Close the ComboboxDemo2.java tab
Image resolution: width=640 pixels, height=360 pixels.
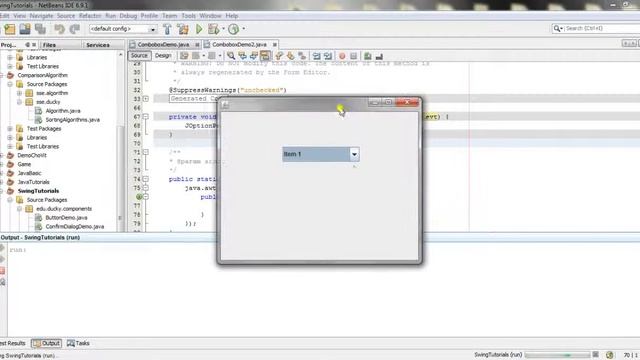[x=275, y=44]
